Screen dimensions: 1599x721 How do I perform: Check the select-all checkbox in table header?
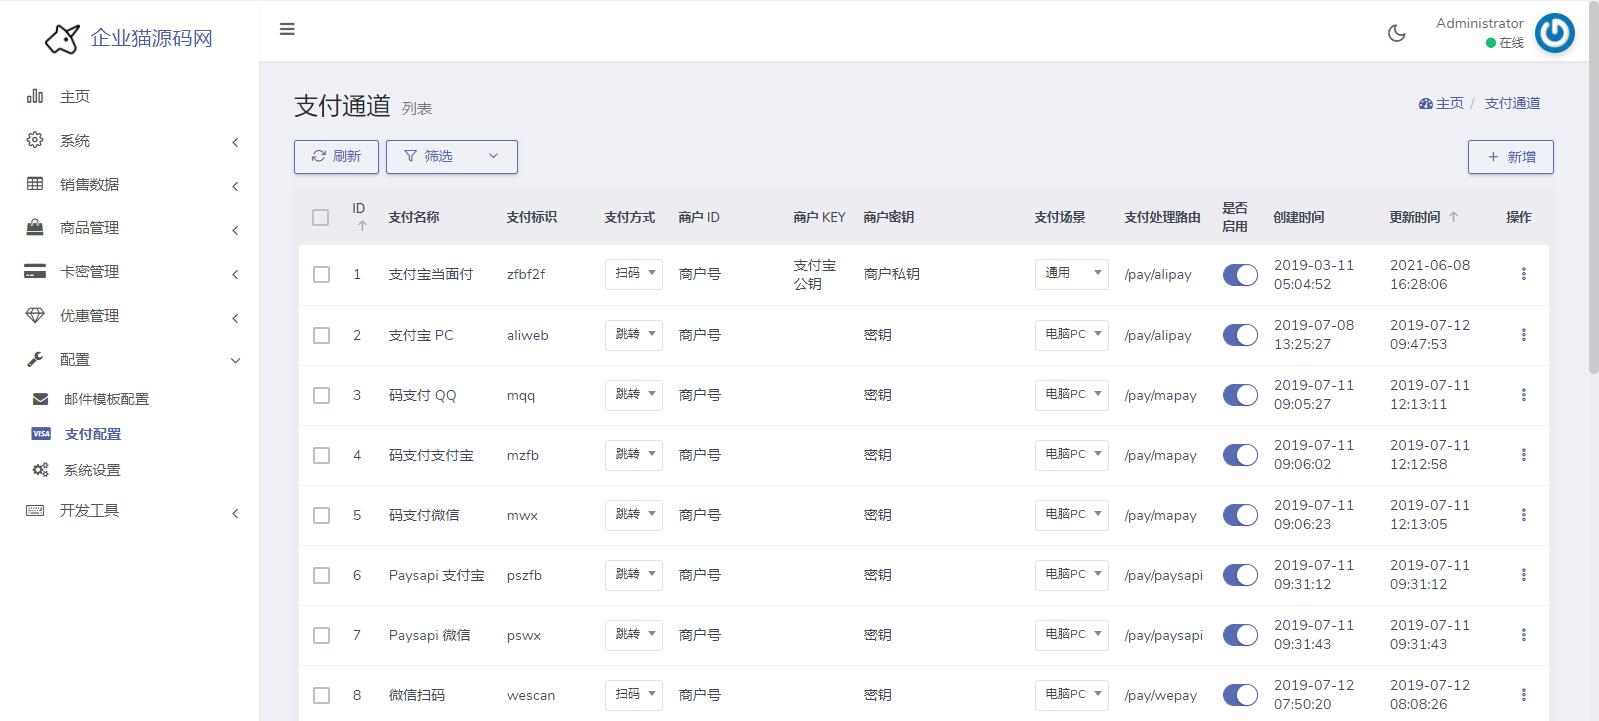point(320,217)
